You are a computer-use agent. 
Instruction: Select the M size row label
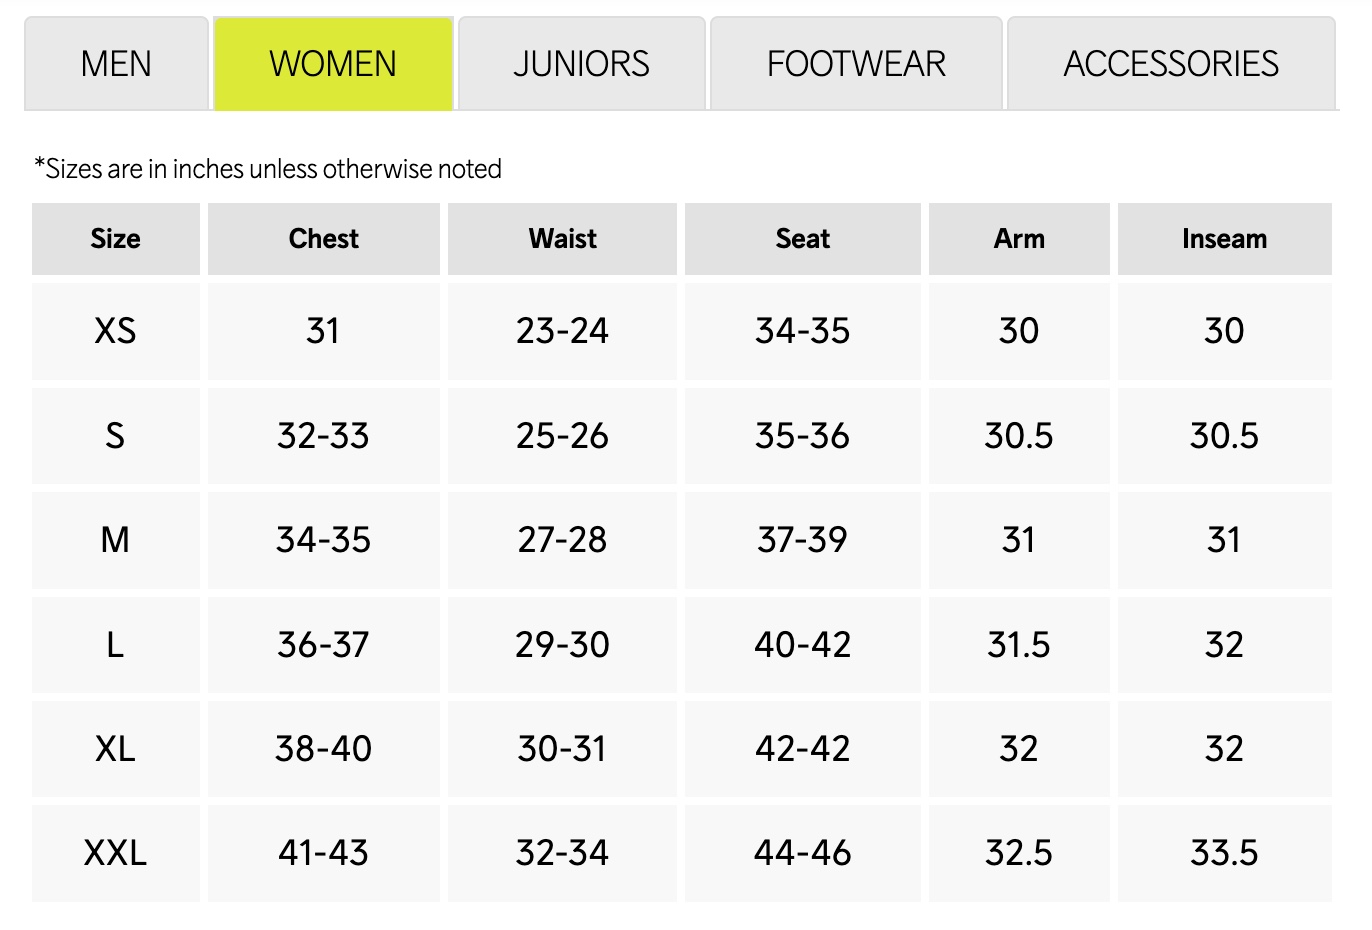coord(115,540)
